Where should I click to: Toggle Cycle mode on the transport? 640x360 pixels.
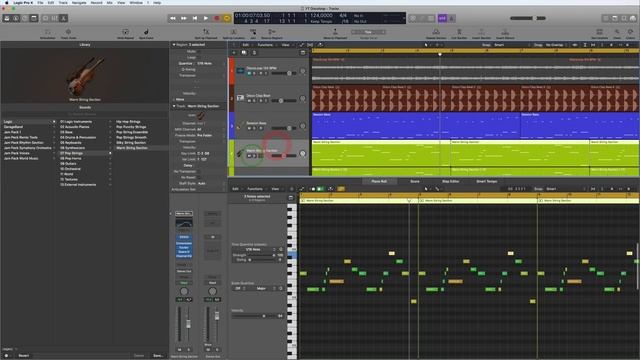coord(227,18)
